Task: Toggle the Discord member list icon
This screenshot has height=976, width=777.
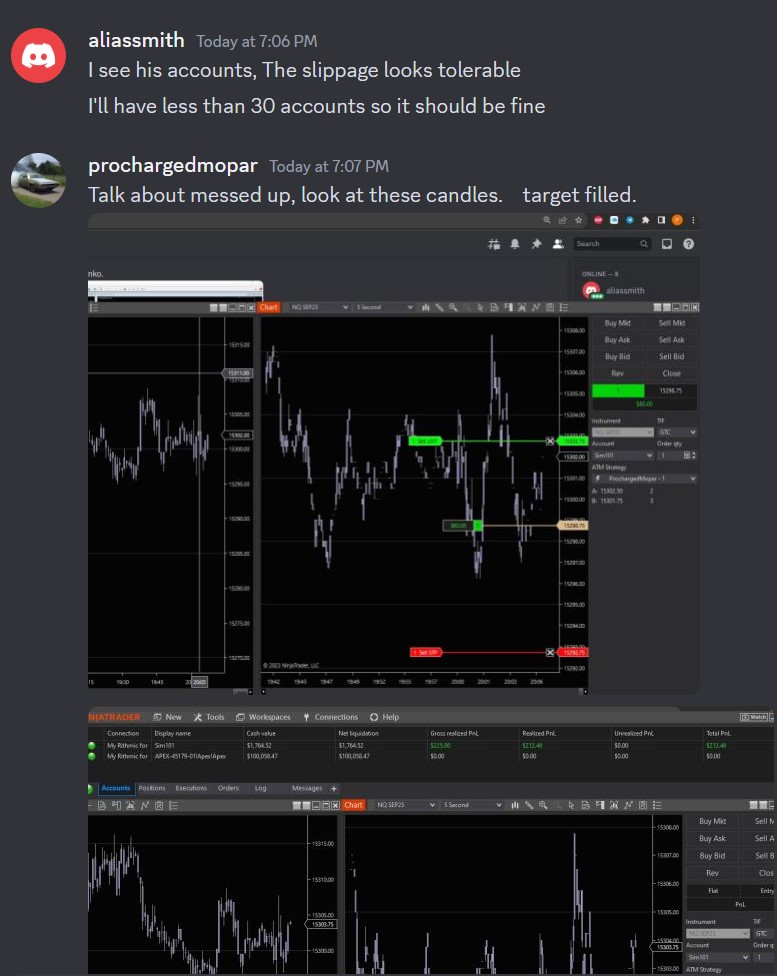Action: tap(558, 244)
